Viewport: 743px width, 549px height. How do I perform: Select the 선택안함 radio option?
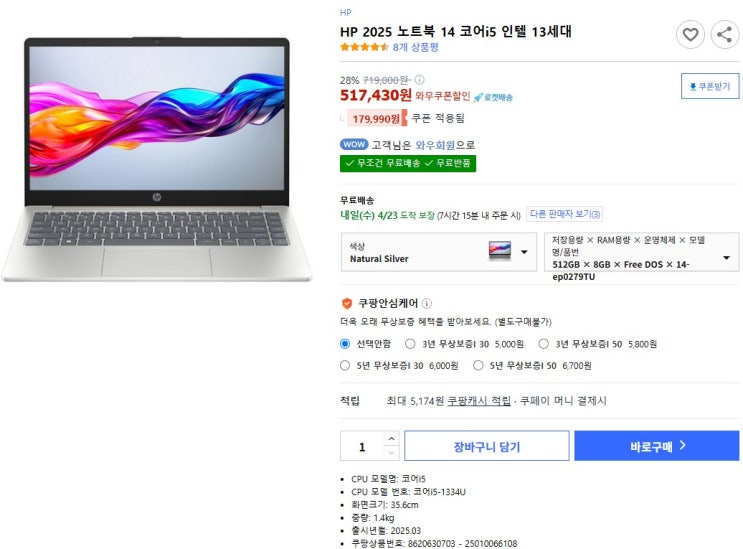tap(345, 344)
